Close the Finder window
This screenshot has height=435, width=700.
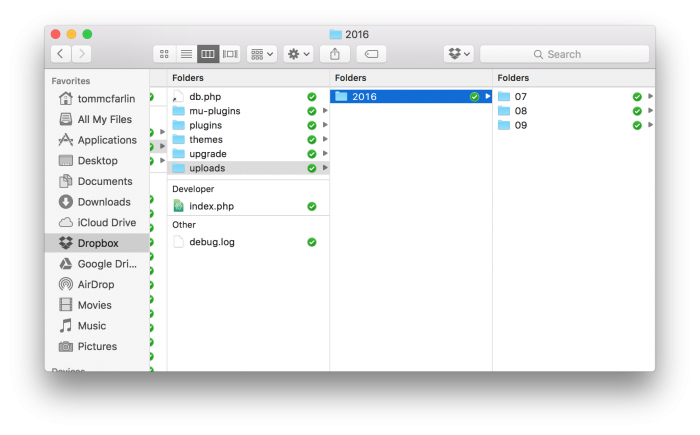coord(55,34)
